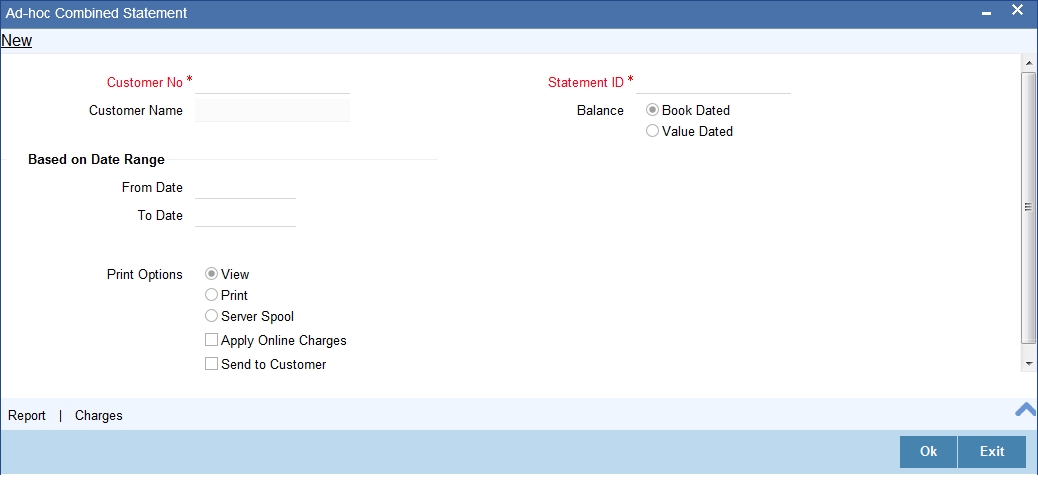Click the vertical scrollbar thumb

click(1029, 207)
